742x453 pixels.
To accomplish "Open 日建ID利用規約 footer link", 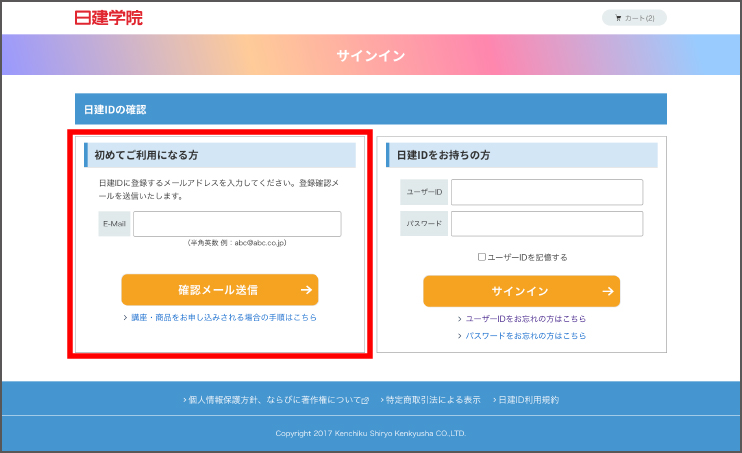I will point(529,400).
